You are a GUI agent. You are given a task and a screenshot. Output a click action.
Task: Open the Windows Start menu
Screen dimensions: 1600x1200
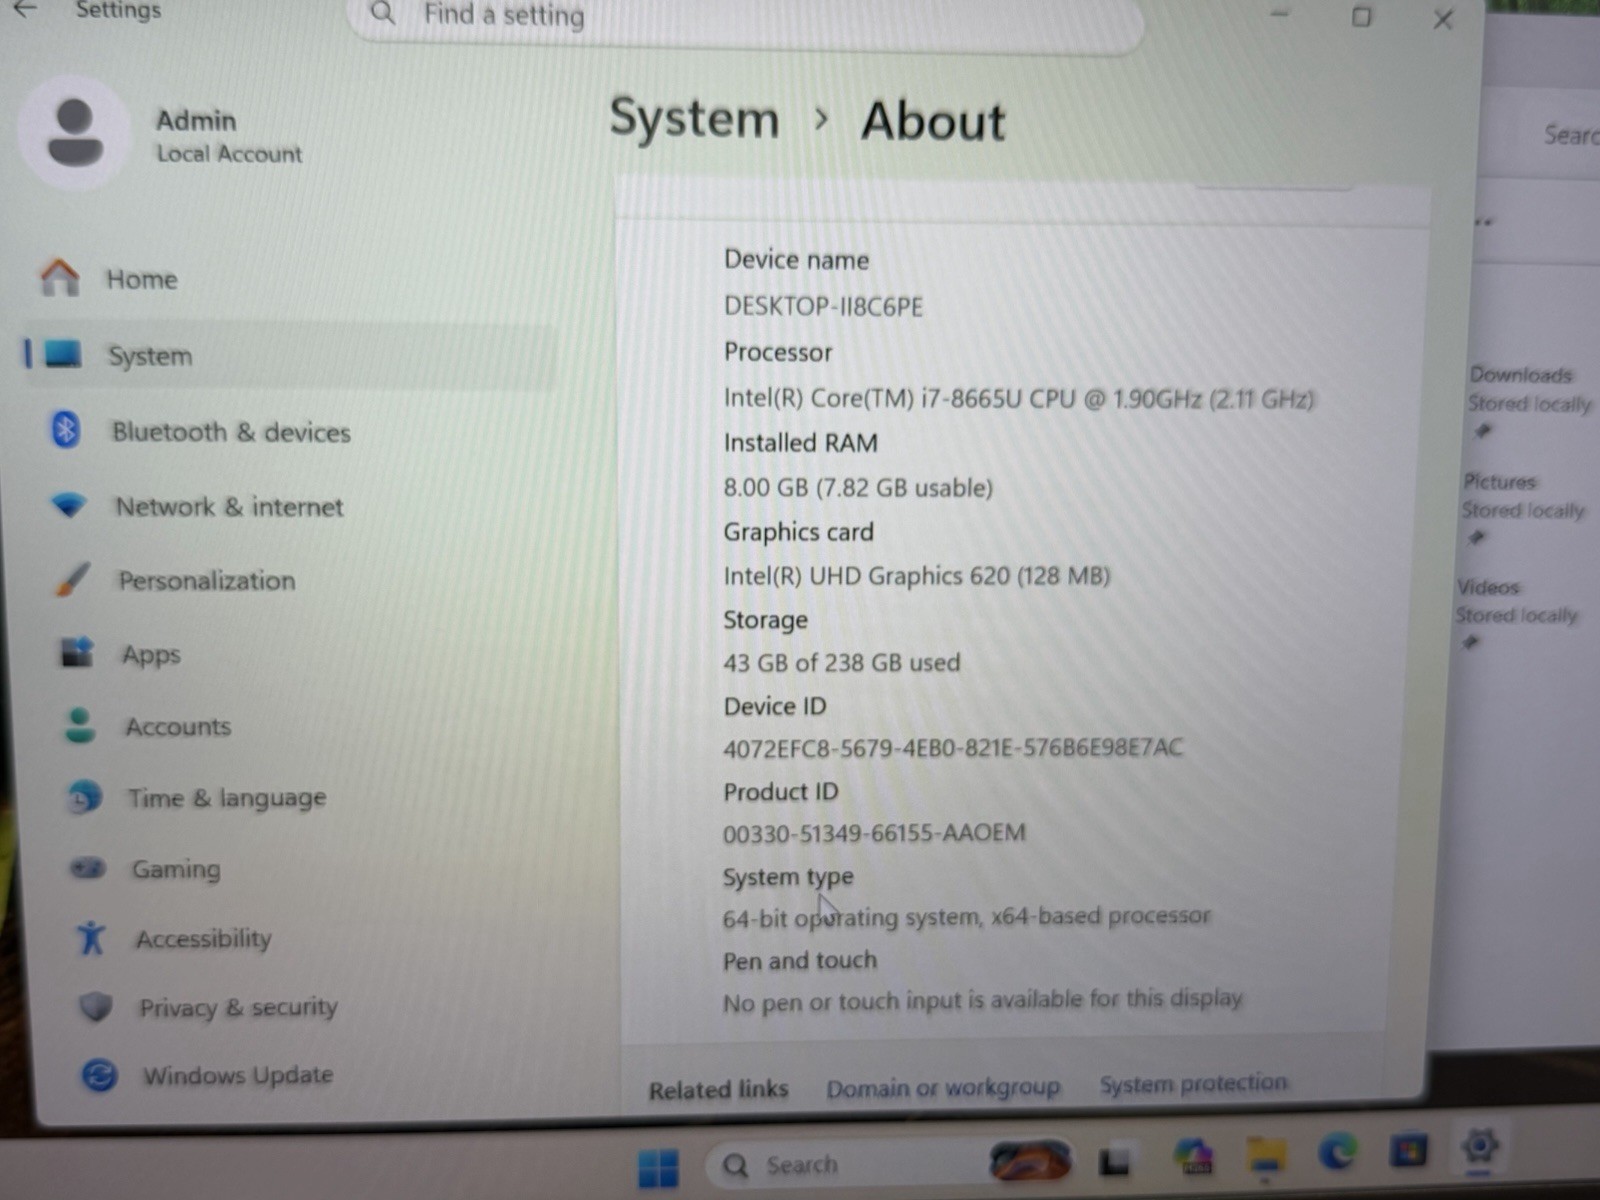(x=658, y=1166)
